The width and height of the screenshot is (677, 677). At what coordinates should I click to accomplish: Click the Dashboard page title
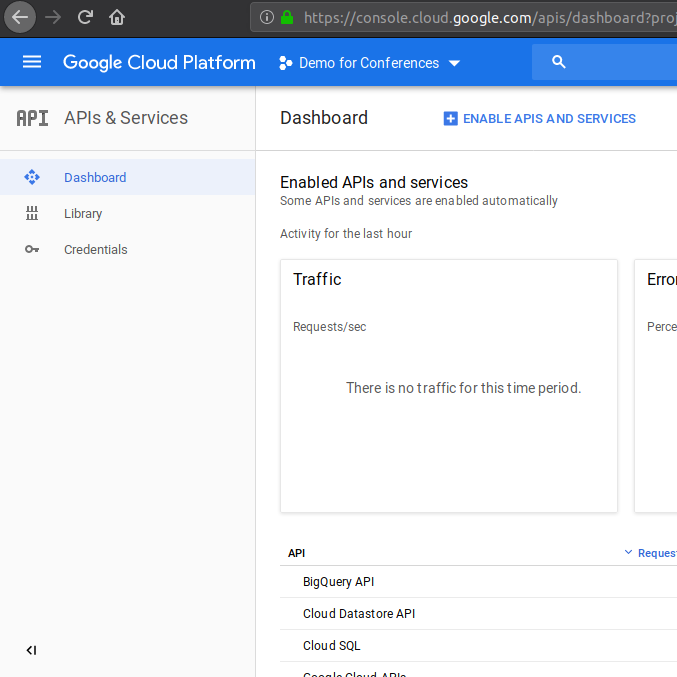[324, 118]
